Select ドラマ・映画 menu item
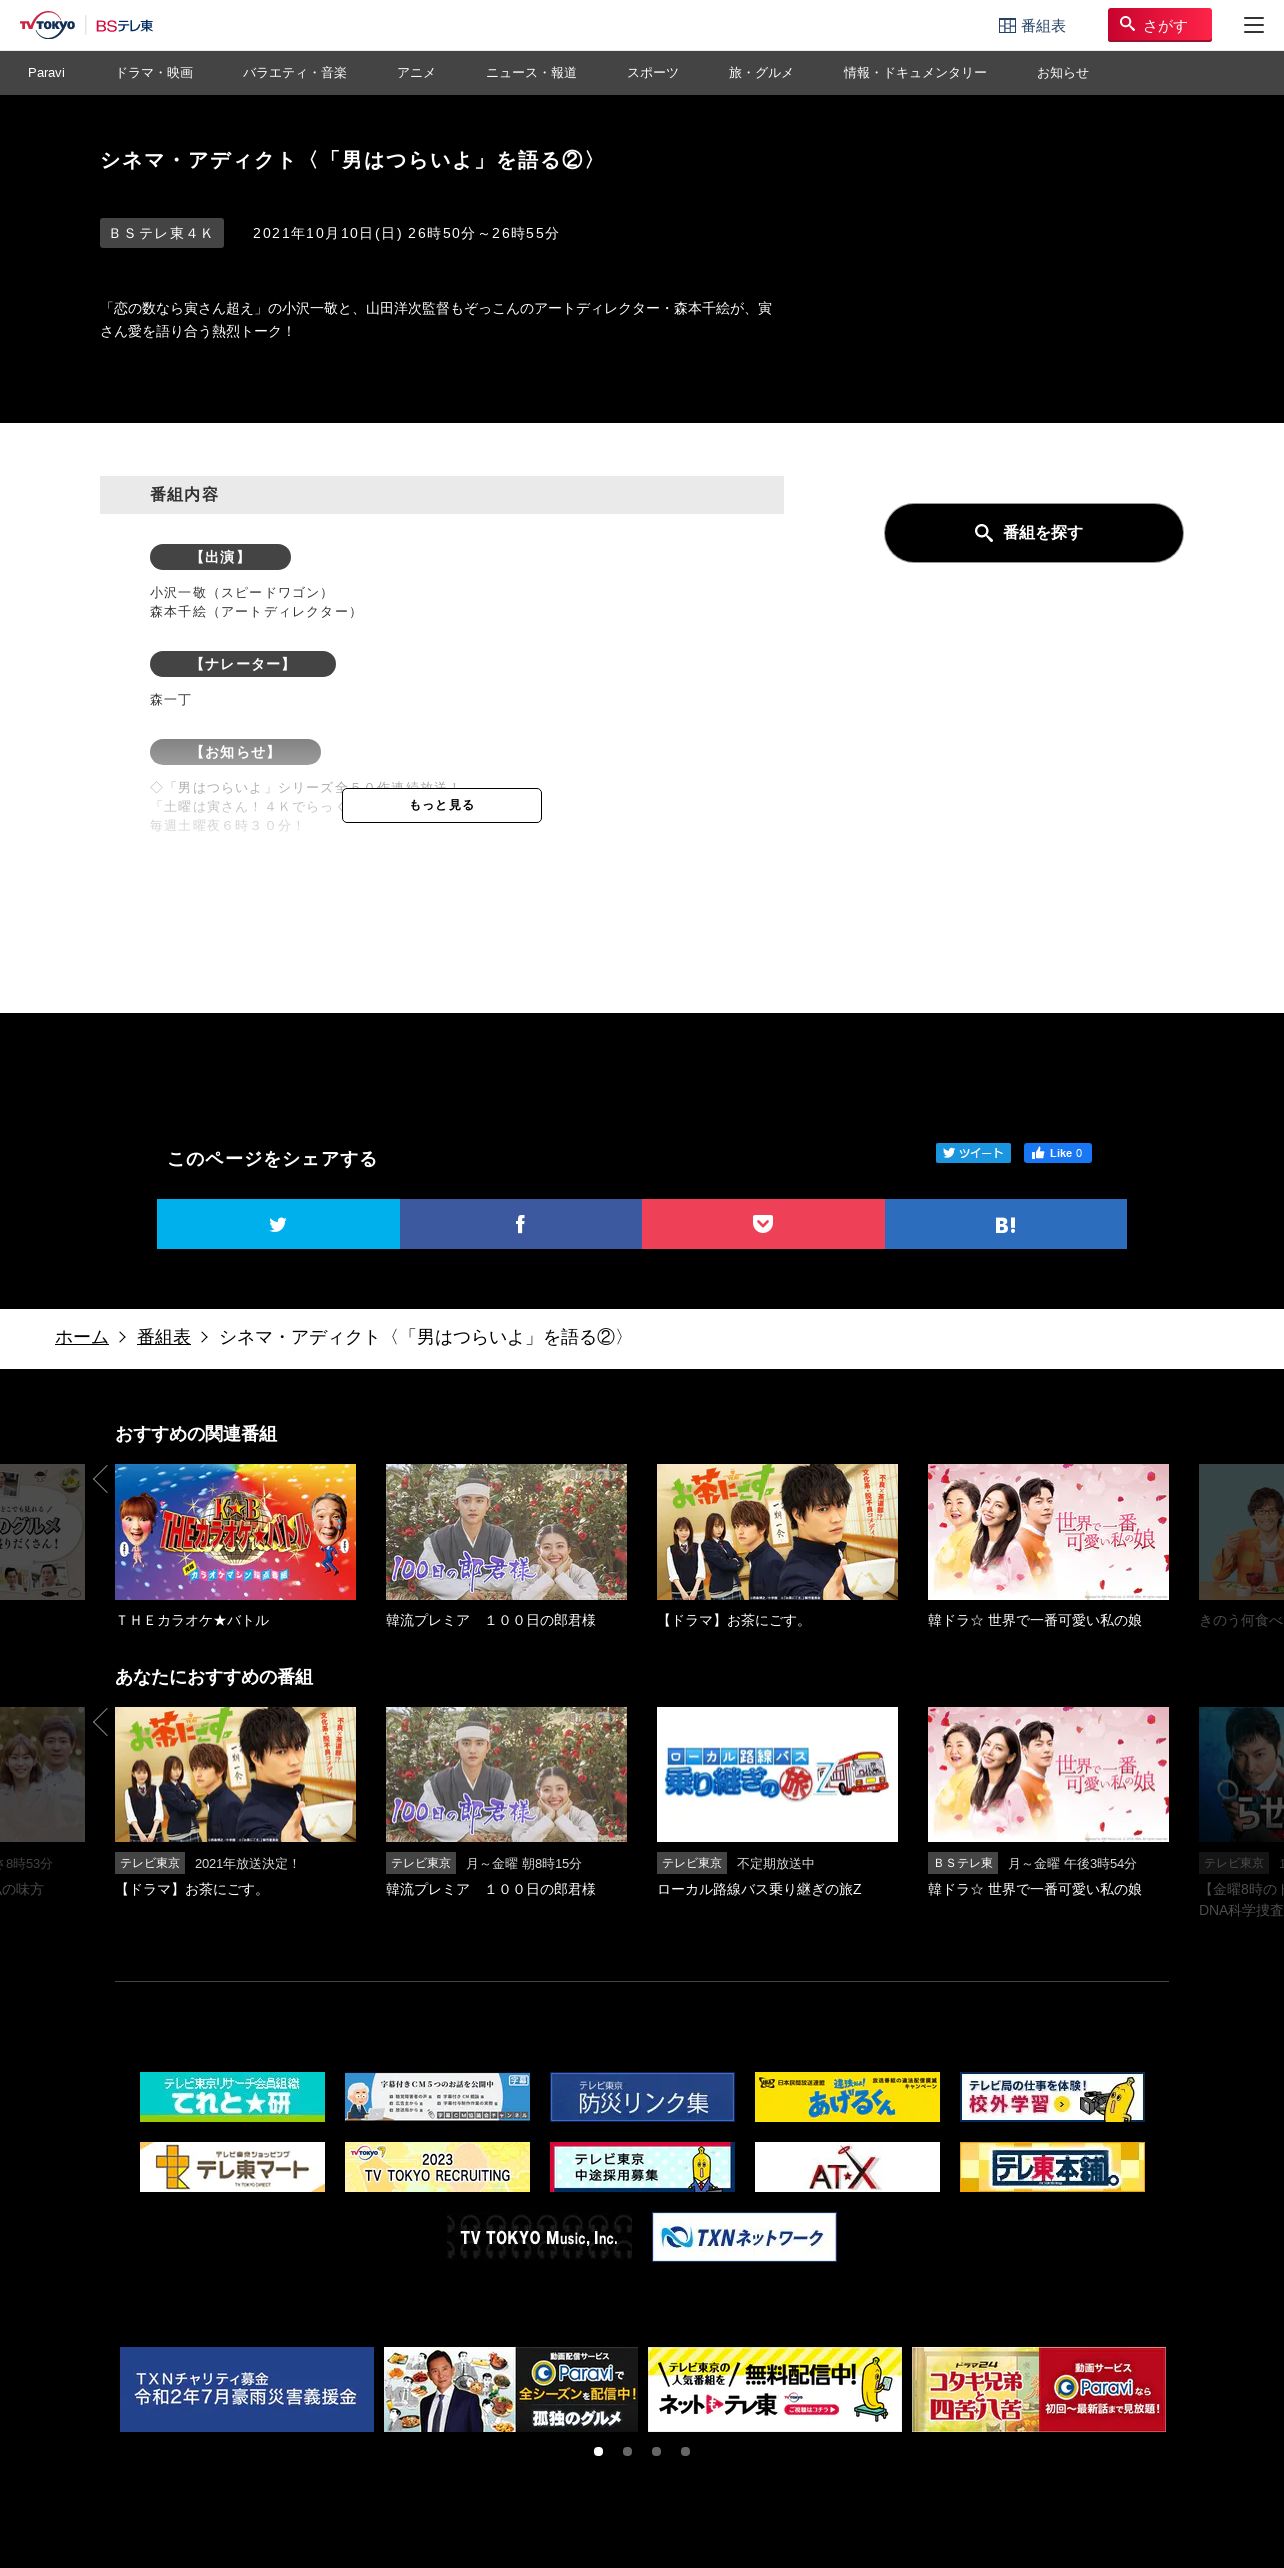 pyautogui.click(x=154, y=73)
